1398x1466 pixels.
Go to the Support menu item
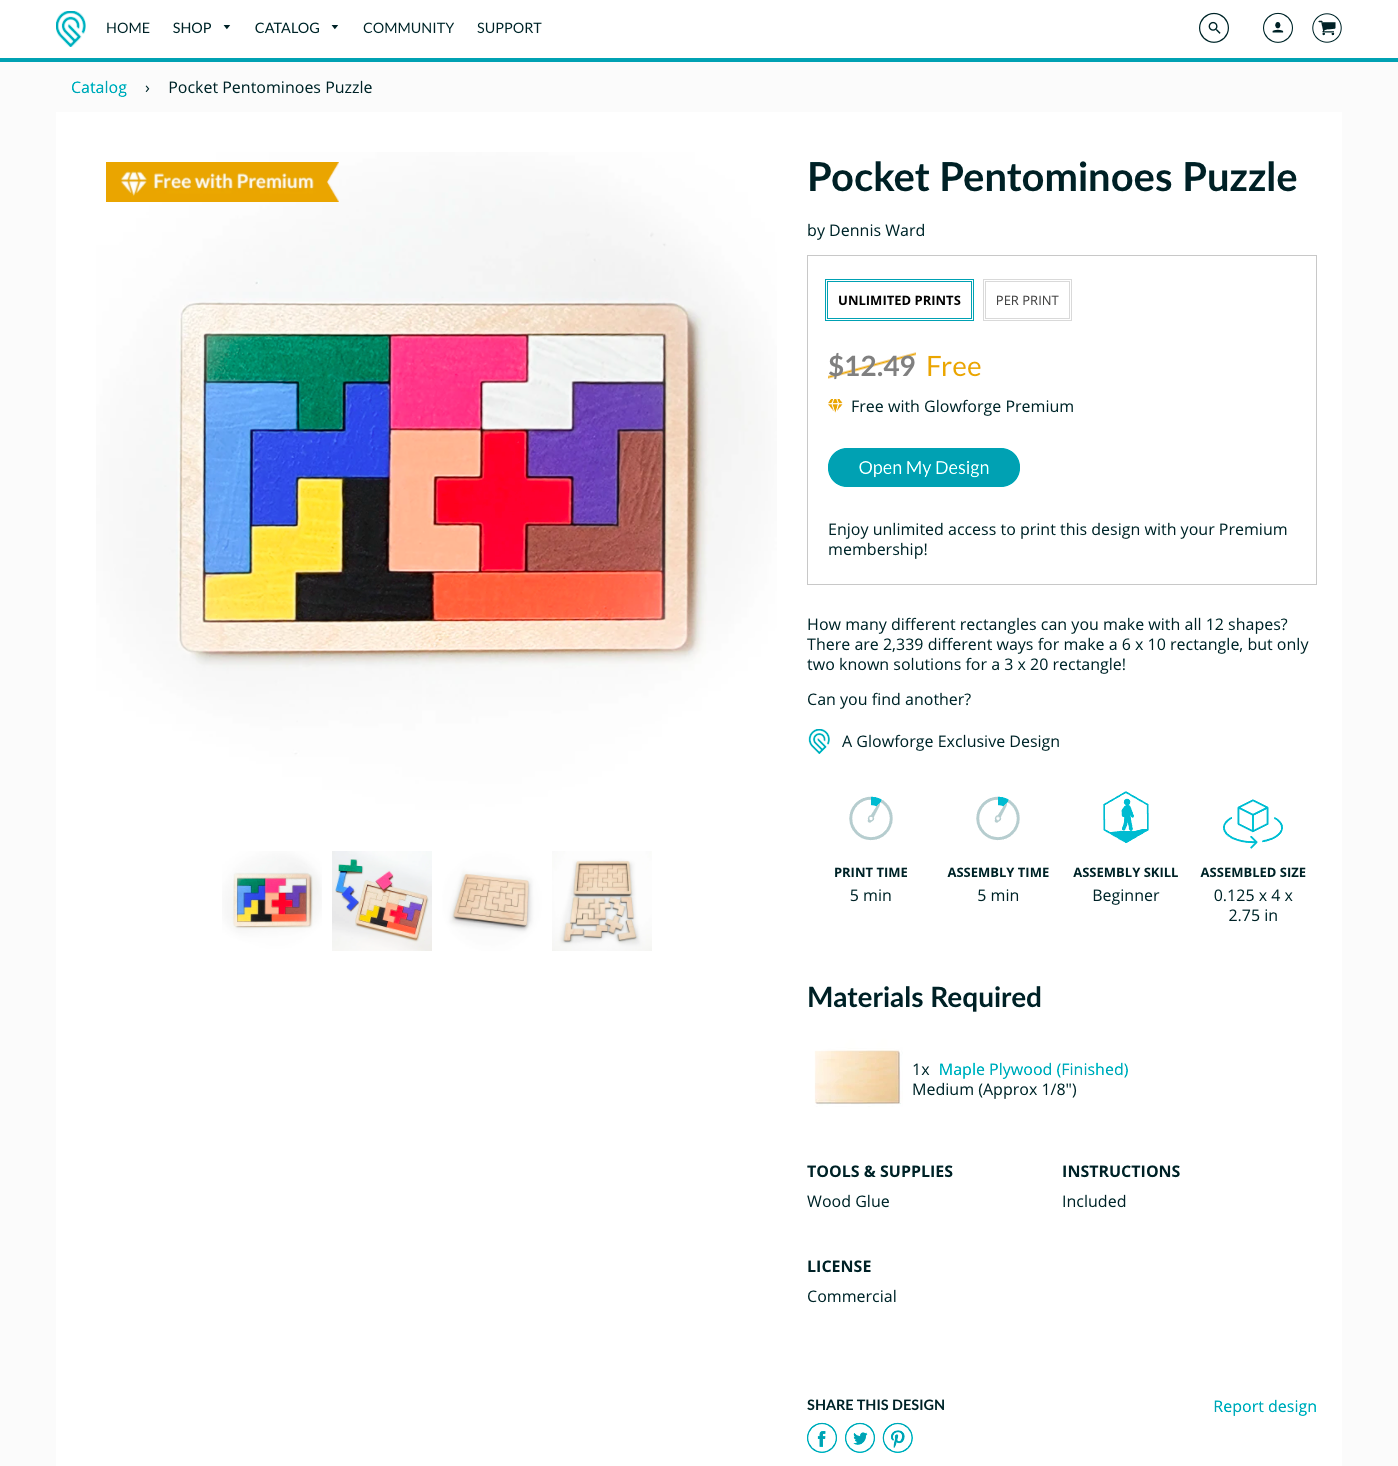click(x=509, y=28)
